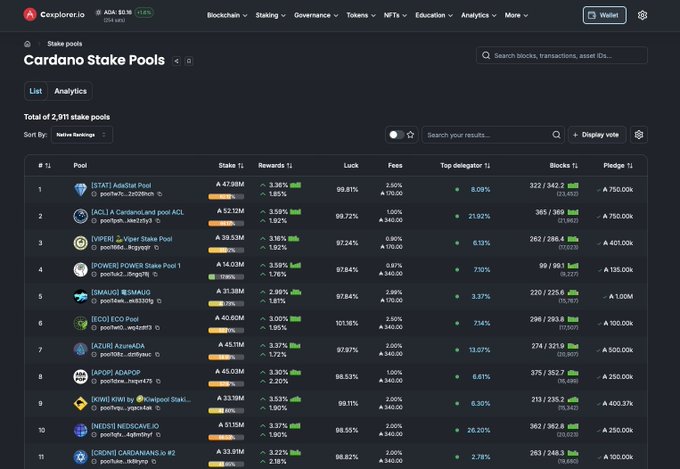Image resolution: width=680 pixels, height=469 pixels.
Task: Sort by the Stake column
Action: pos(231,166)
